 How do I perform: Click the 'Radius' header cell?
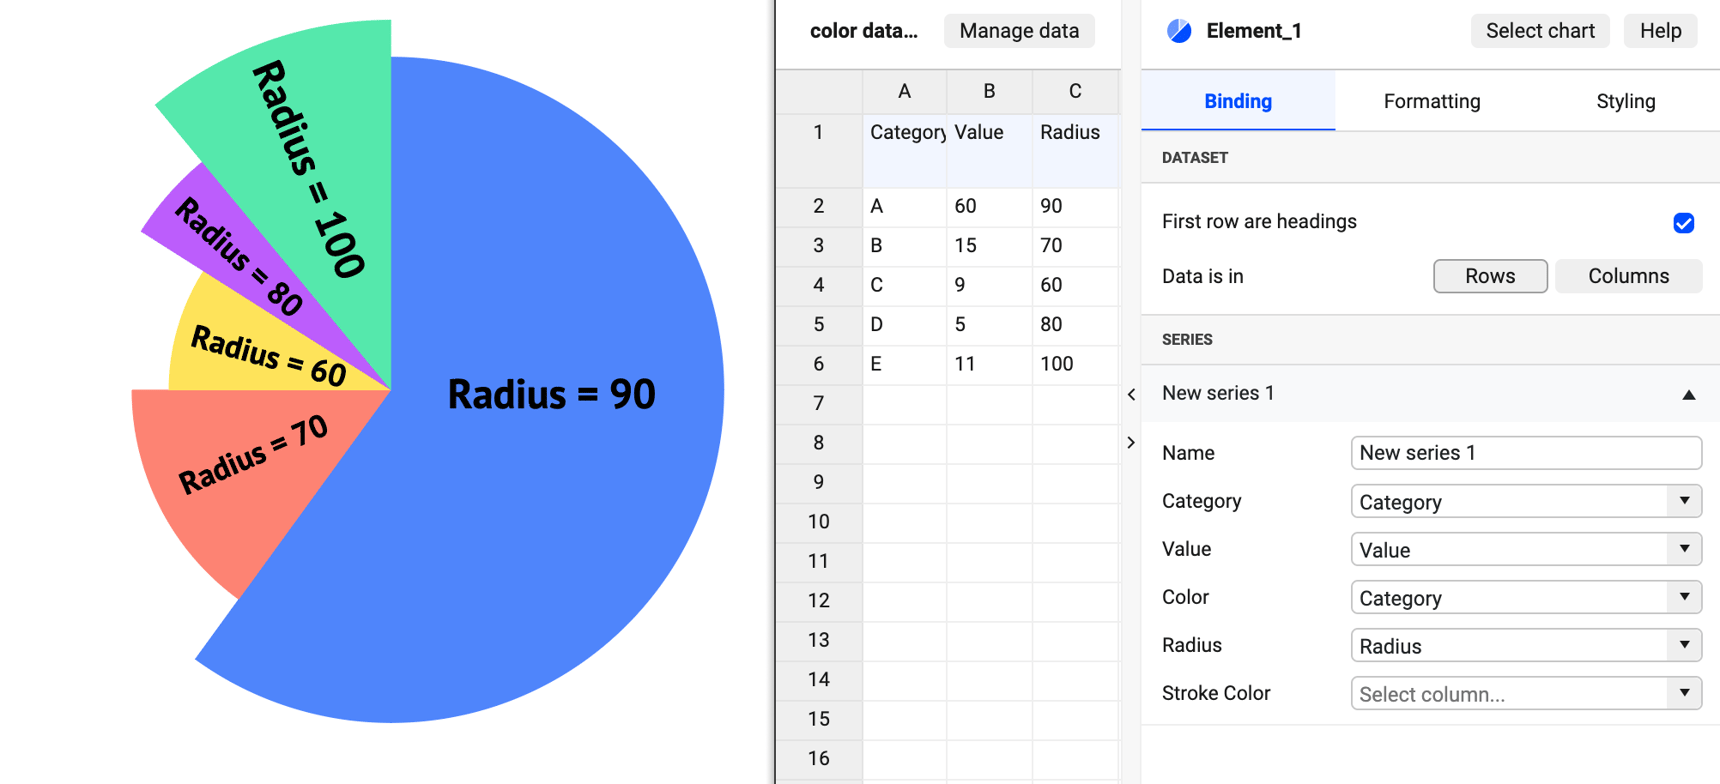[1076, 150]
